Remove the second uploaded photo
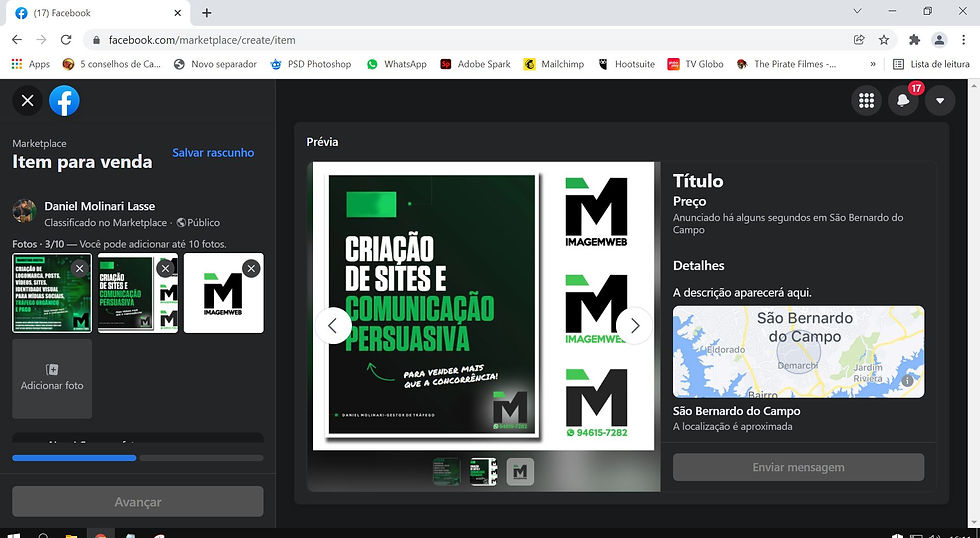 pyautogui.click(x=165, y=269)
